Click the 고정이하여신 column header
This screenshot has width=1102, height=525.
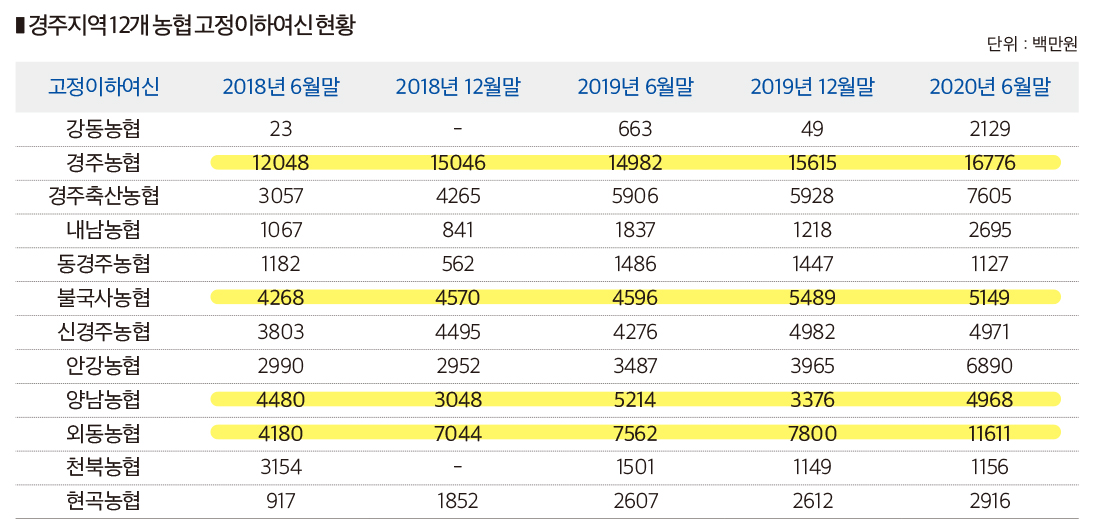point(104,87)
